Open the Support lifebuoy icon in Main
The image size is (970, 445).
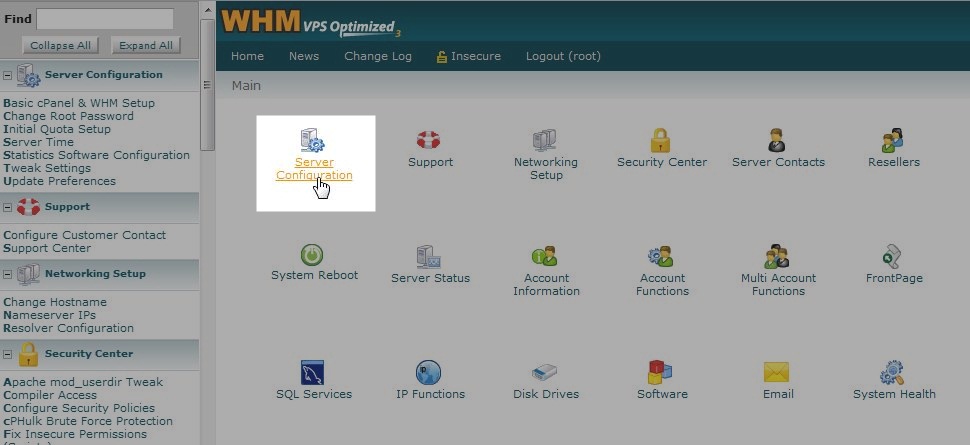[x=428, y=140]
